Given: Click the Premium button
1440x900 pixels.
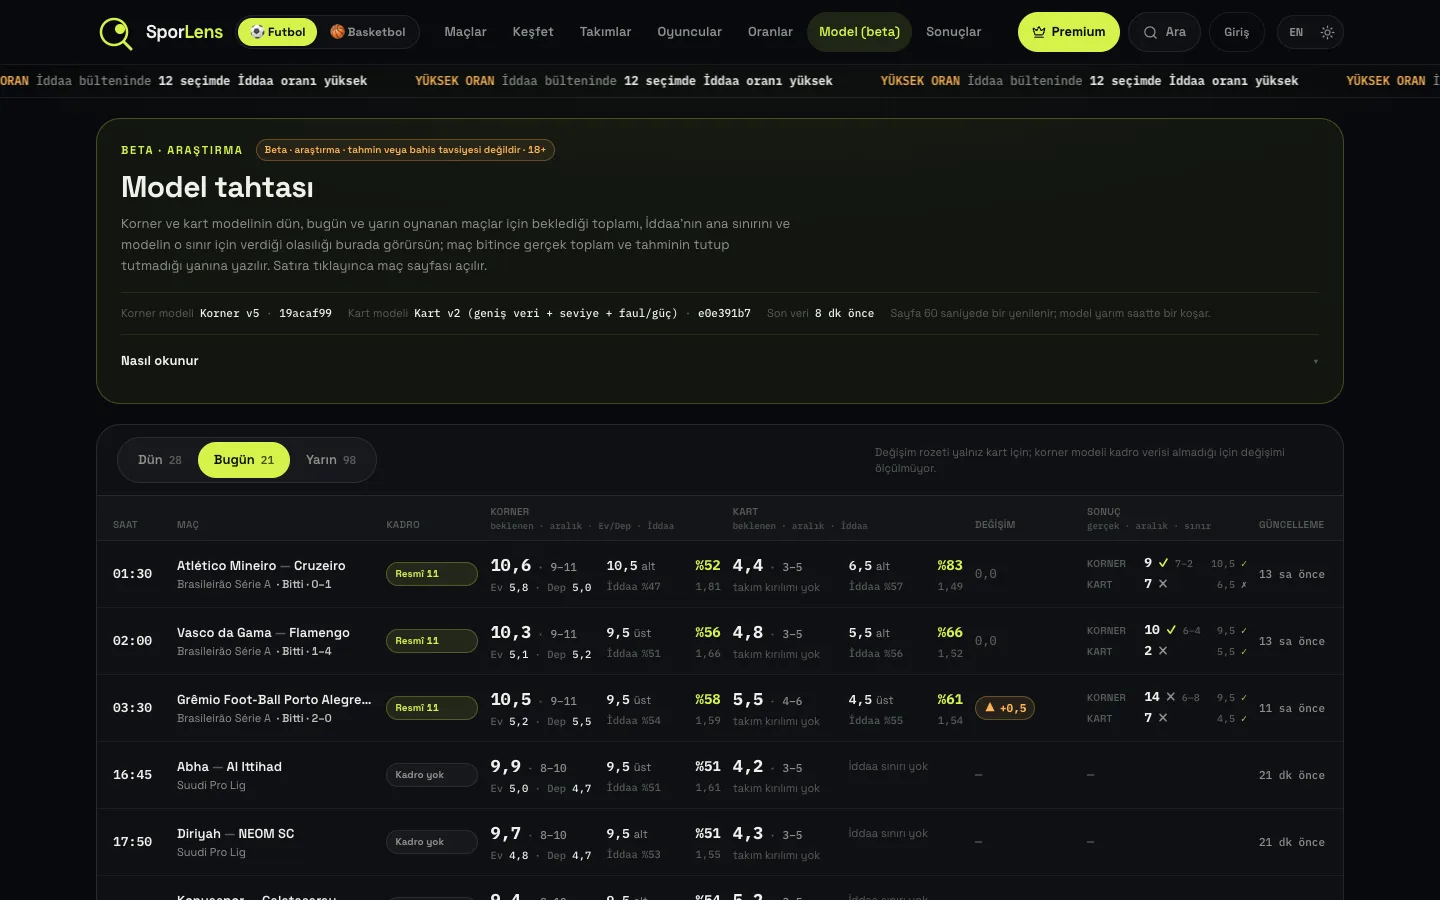Looking at the screenshot, I should click(x=1069, y=32).
